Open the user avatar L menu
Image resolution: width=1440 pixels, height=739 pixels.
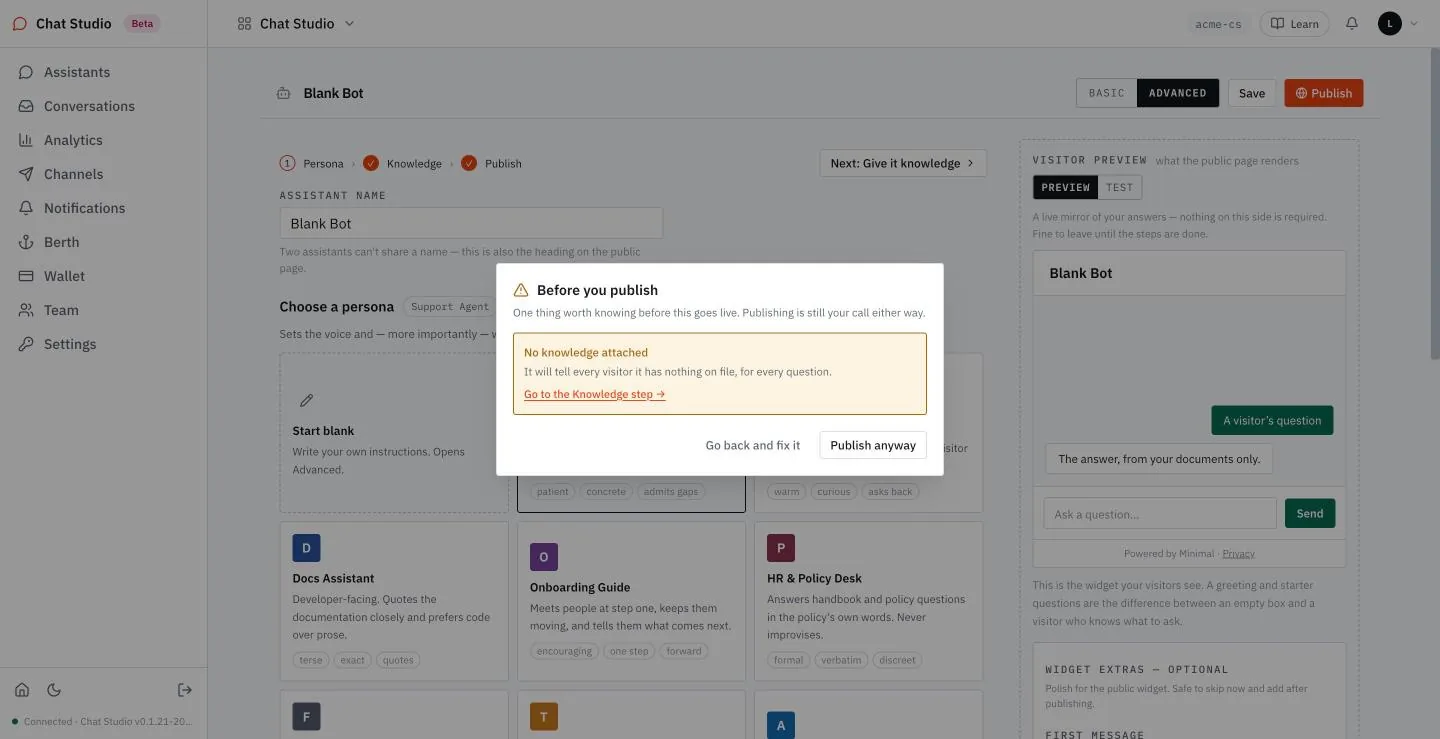(x=1389, y=23)
